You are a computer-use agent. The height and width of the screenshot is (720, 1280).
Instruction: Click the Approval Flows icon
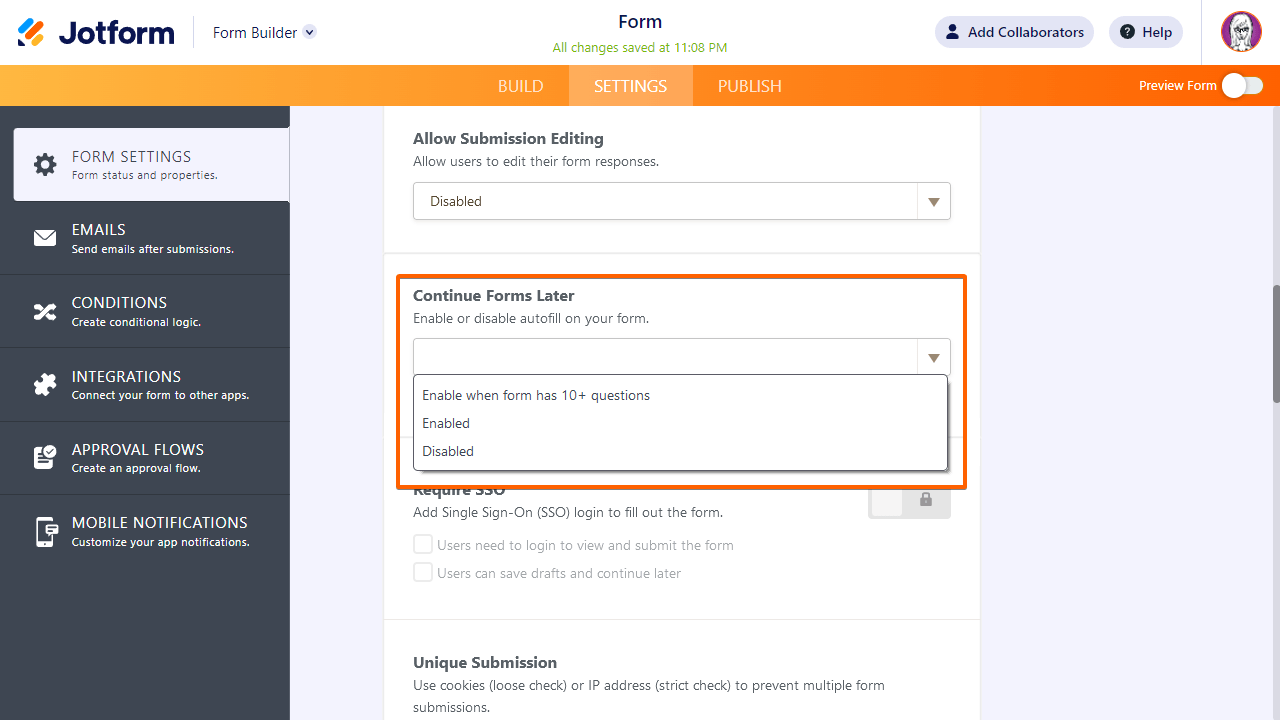[x=45, y=458]
